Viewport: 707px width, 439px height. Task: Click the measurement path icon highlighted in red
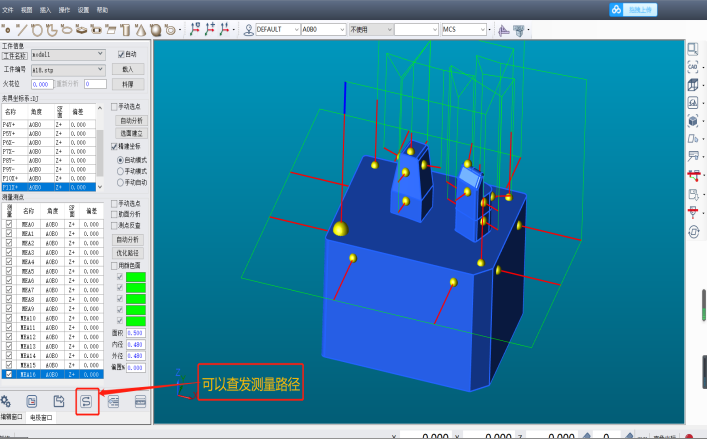point(86,400)
